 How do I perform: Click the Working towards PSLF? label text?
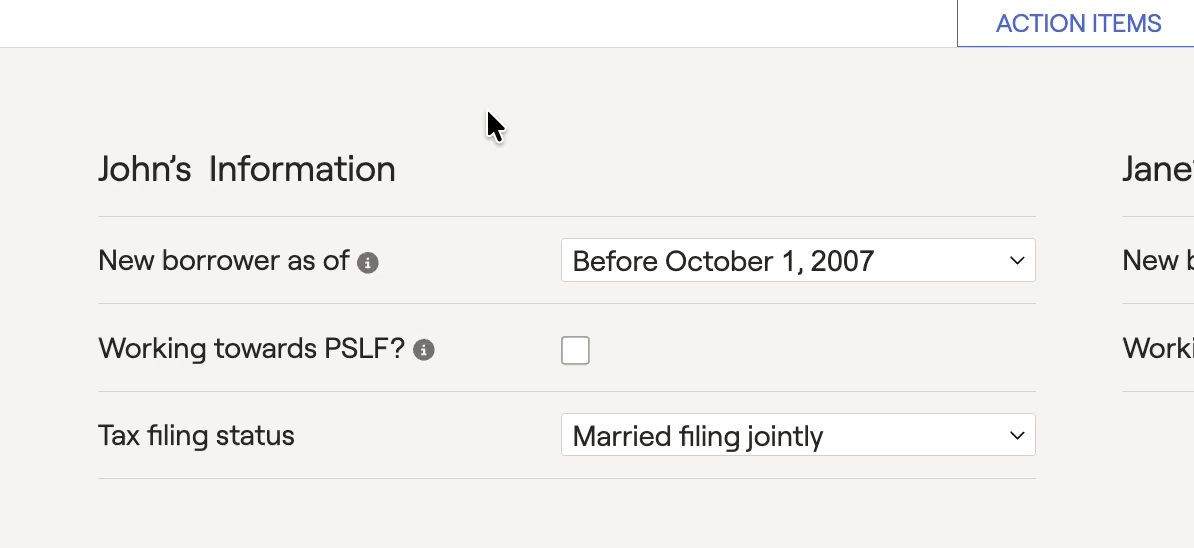tap(251, 349)
